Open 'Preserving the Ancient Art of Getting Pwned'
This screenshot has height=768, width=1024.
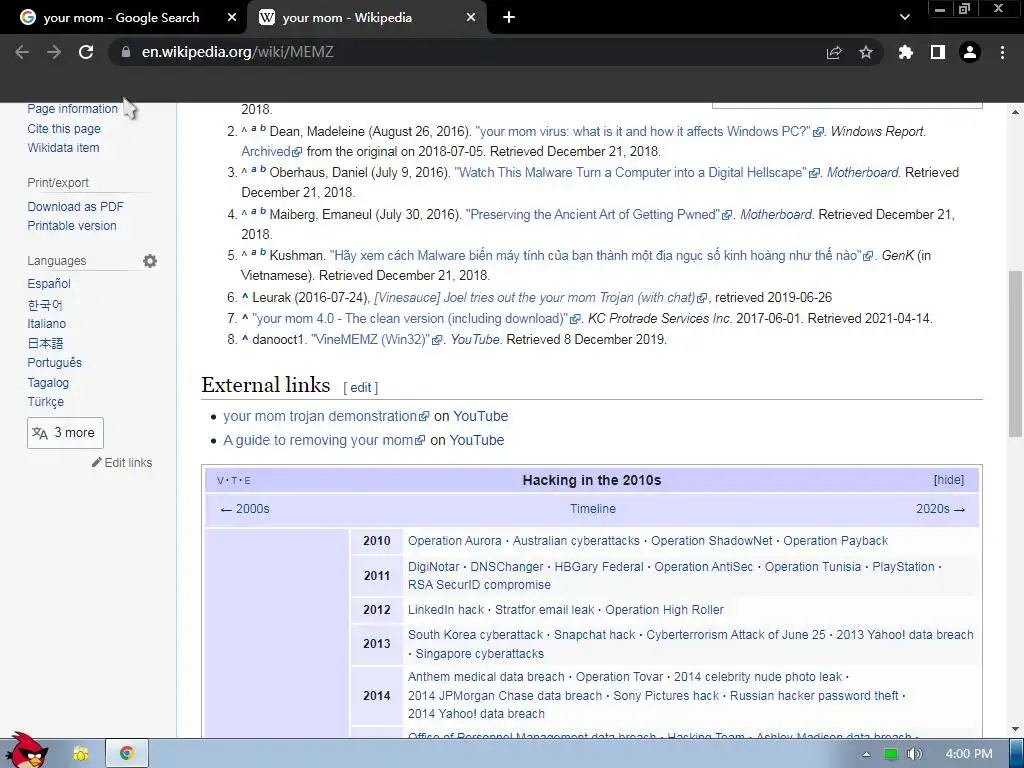[x=598, y=214]
